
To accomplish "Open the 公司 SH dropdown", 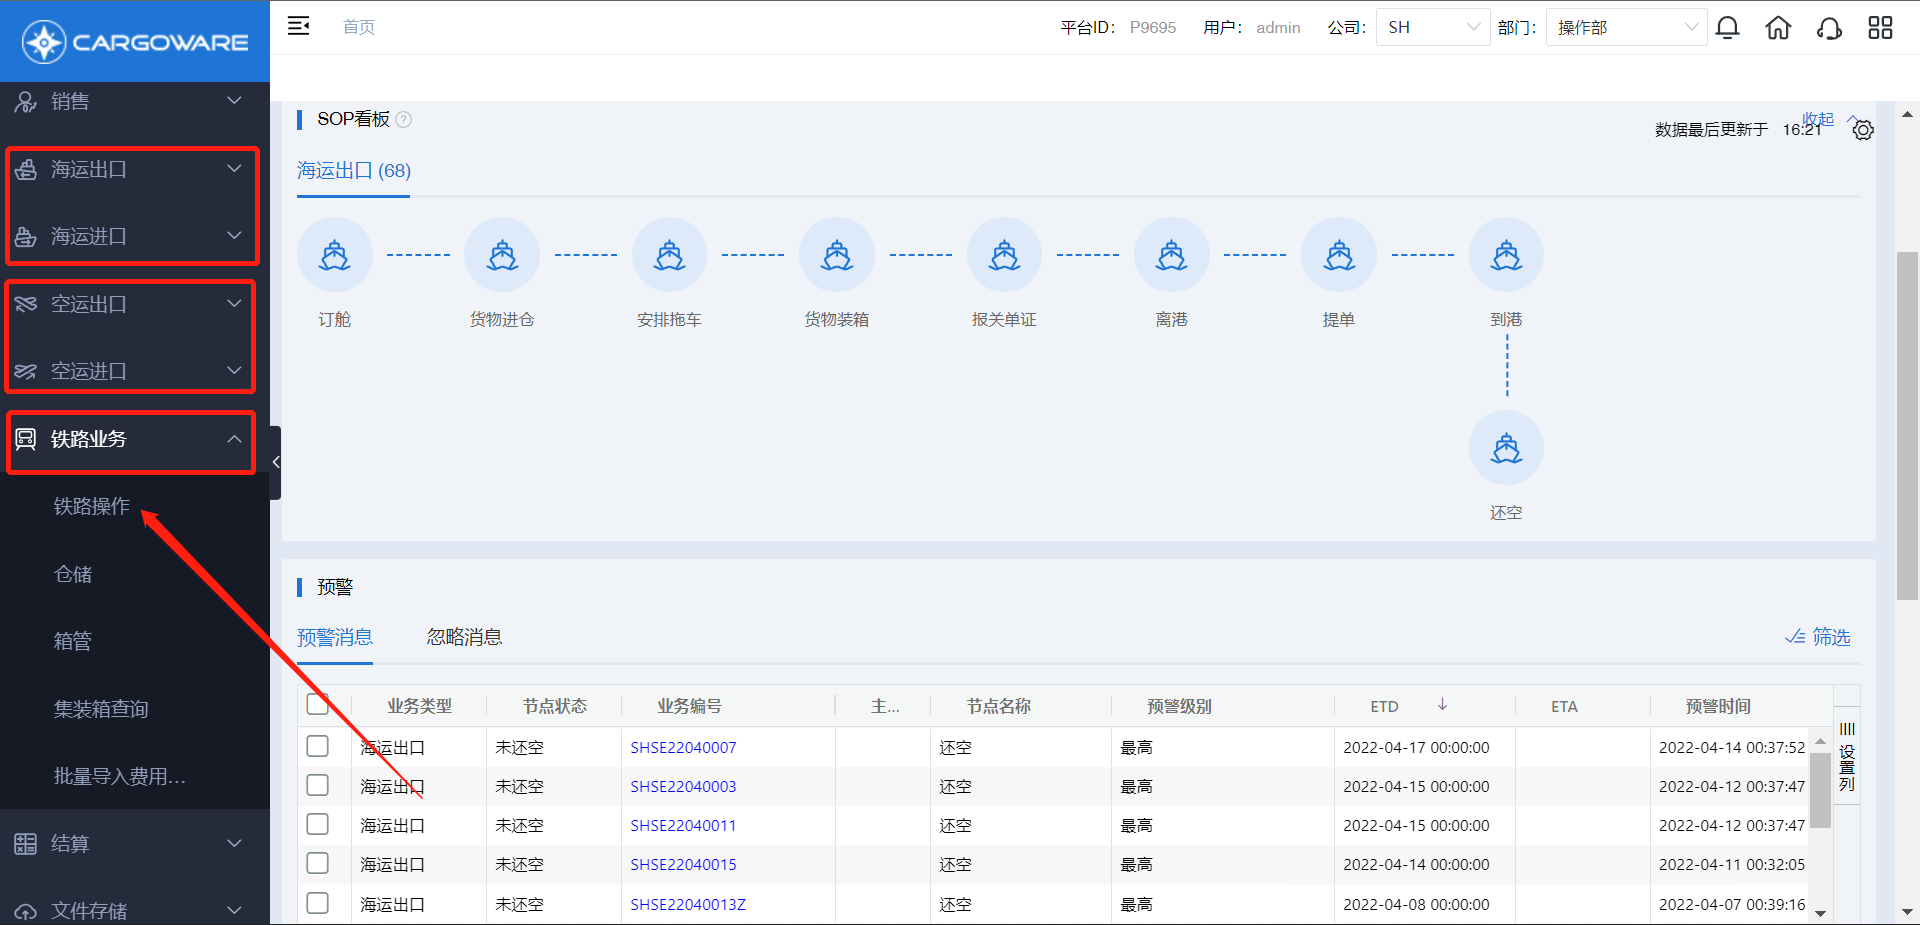I will pyautogui.click(x=1432, y=28).
